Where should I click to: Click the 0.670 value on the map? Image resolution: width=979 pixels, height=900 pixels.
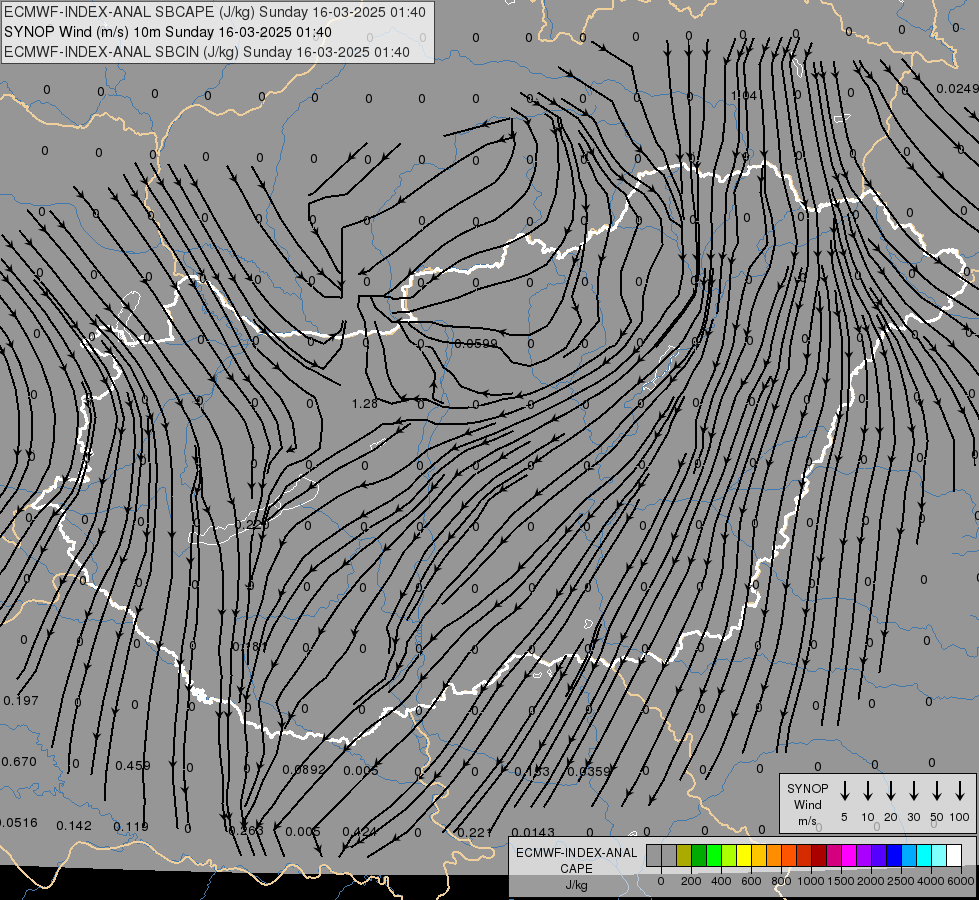click(19, 761)
